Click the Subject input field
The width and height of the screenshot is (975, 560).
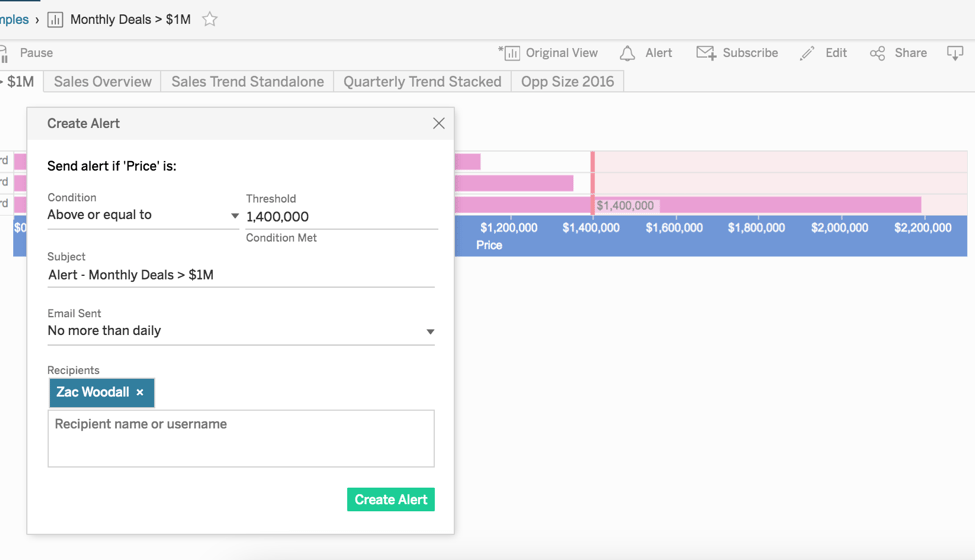coord(241,275)
